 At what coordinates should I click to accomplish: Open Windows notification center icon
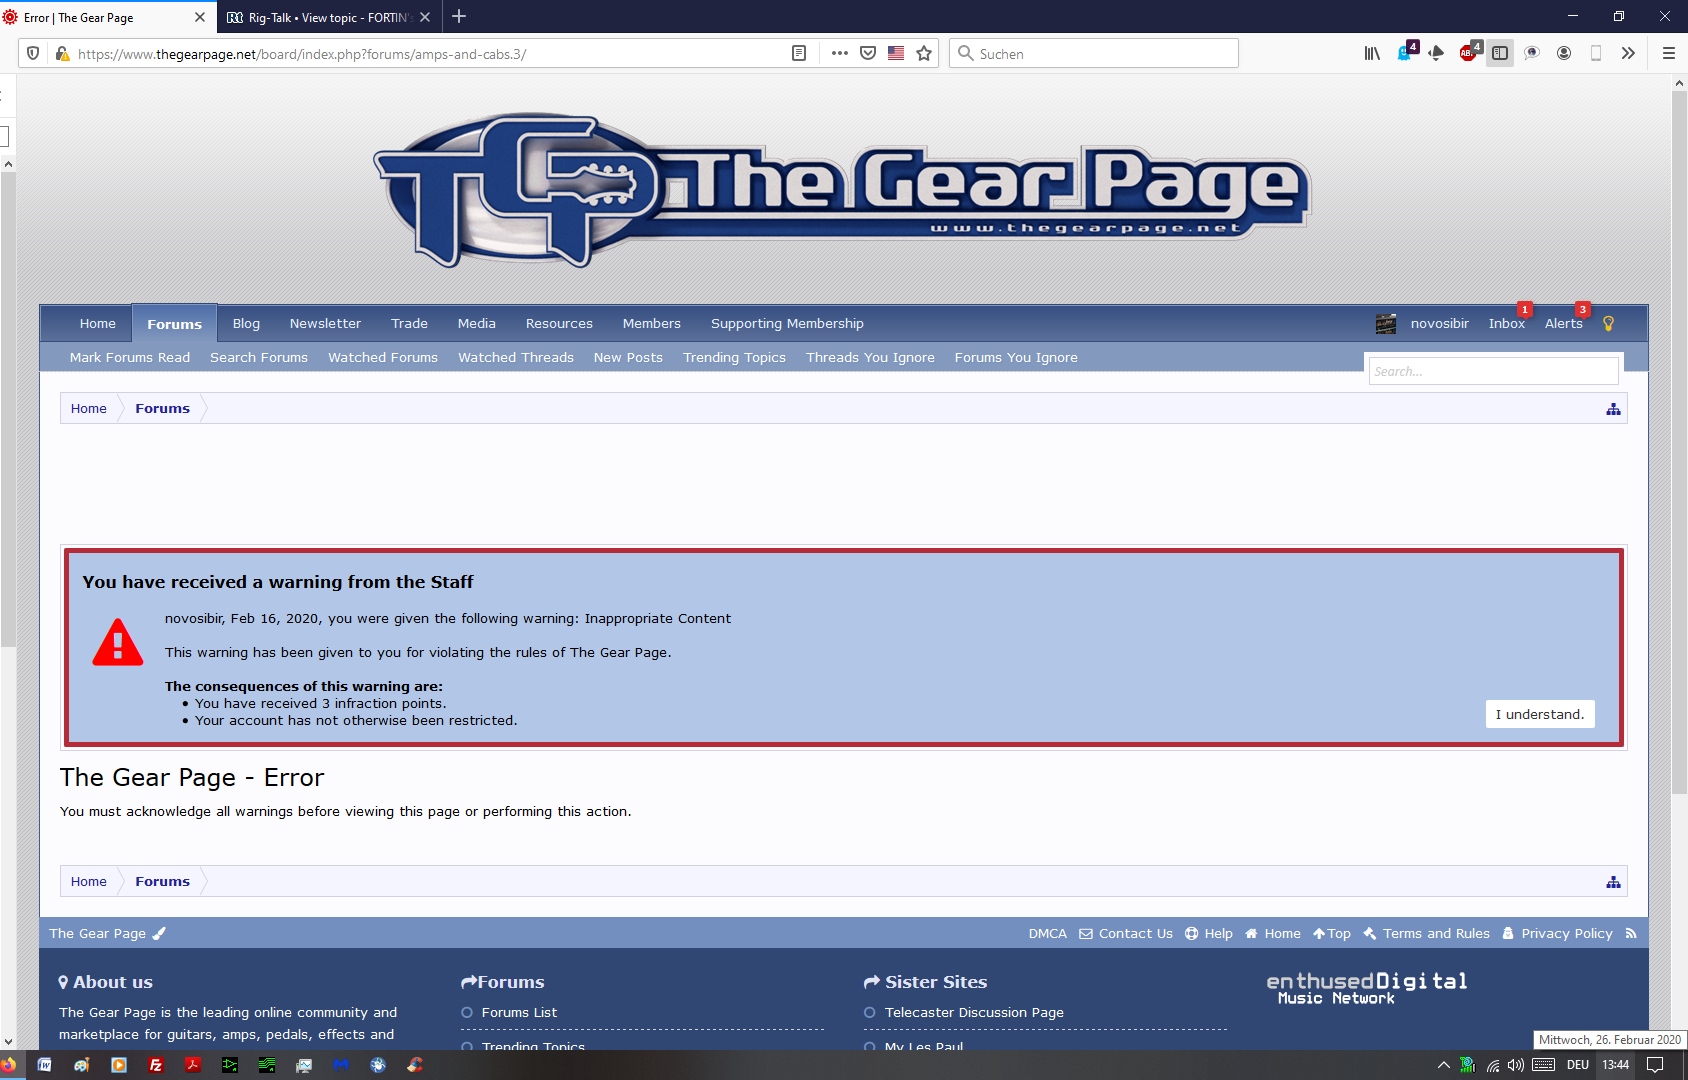1655,1065
